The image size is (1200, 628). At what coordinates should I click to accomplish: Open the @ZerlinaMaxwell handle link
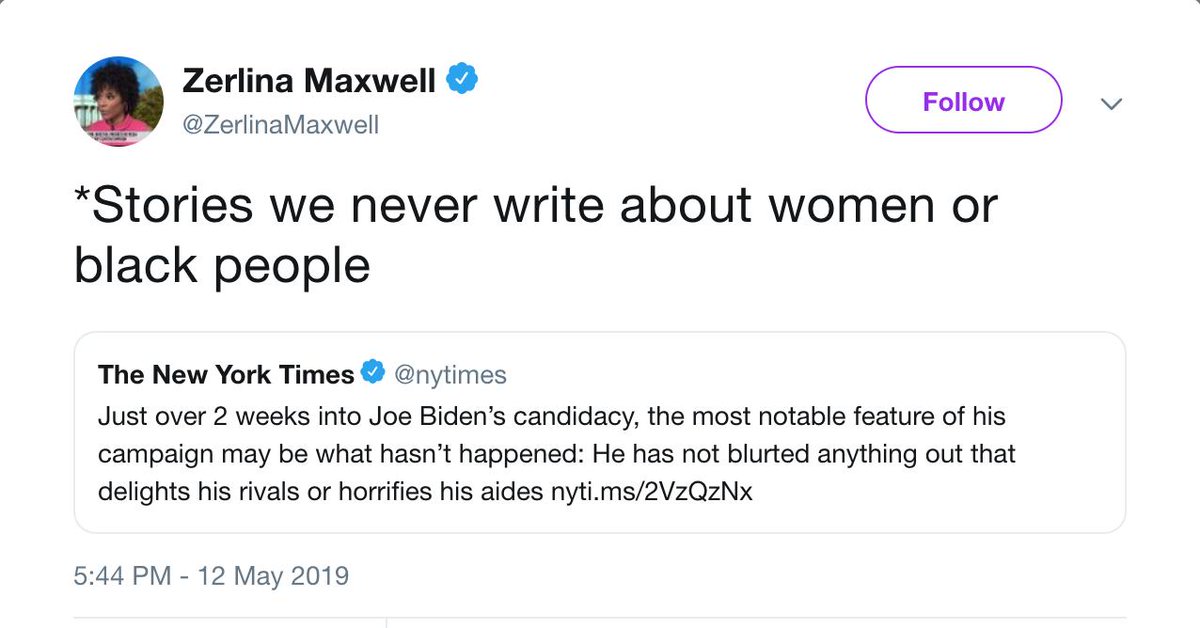[x=280, y=125]
